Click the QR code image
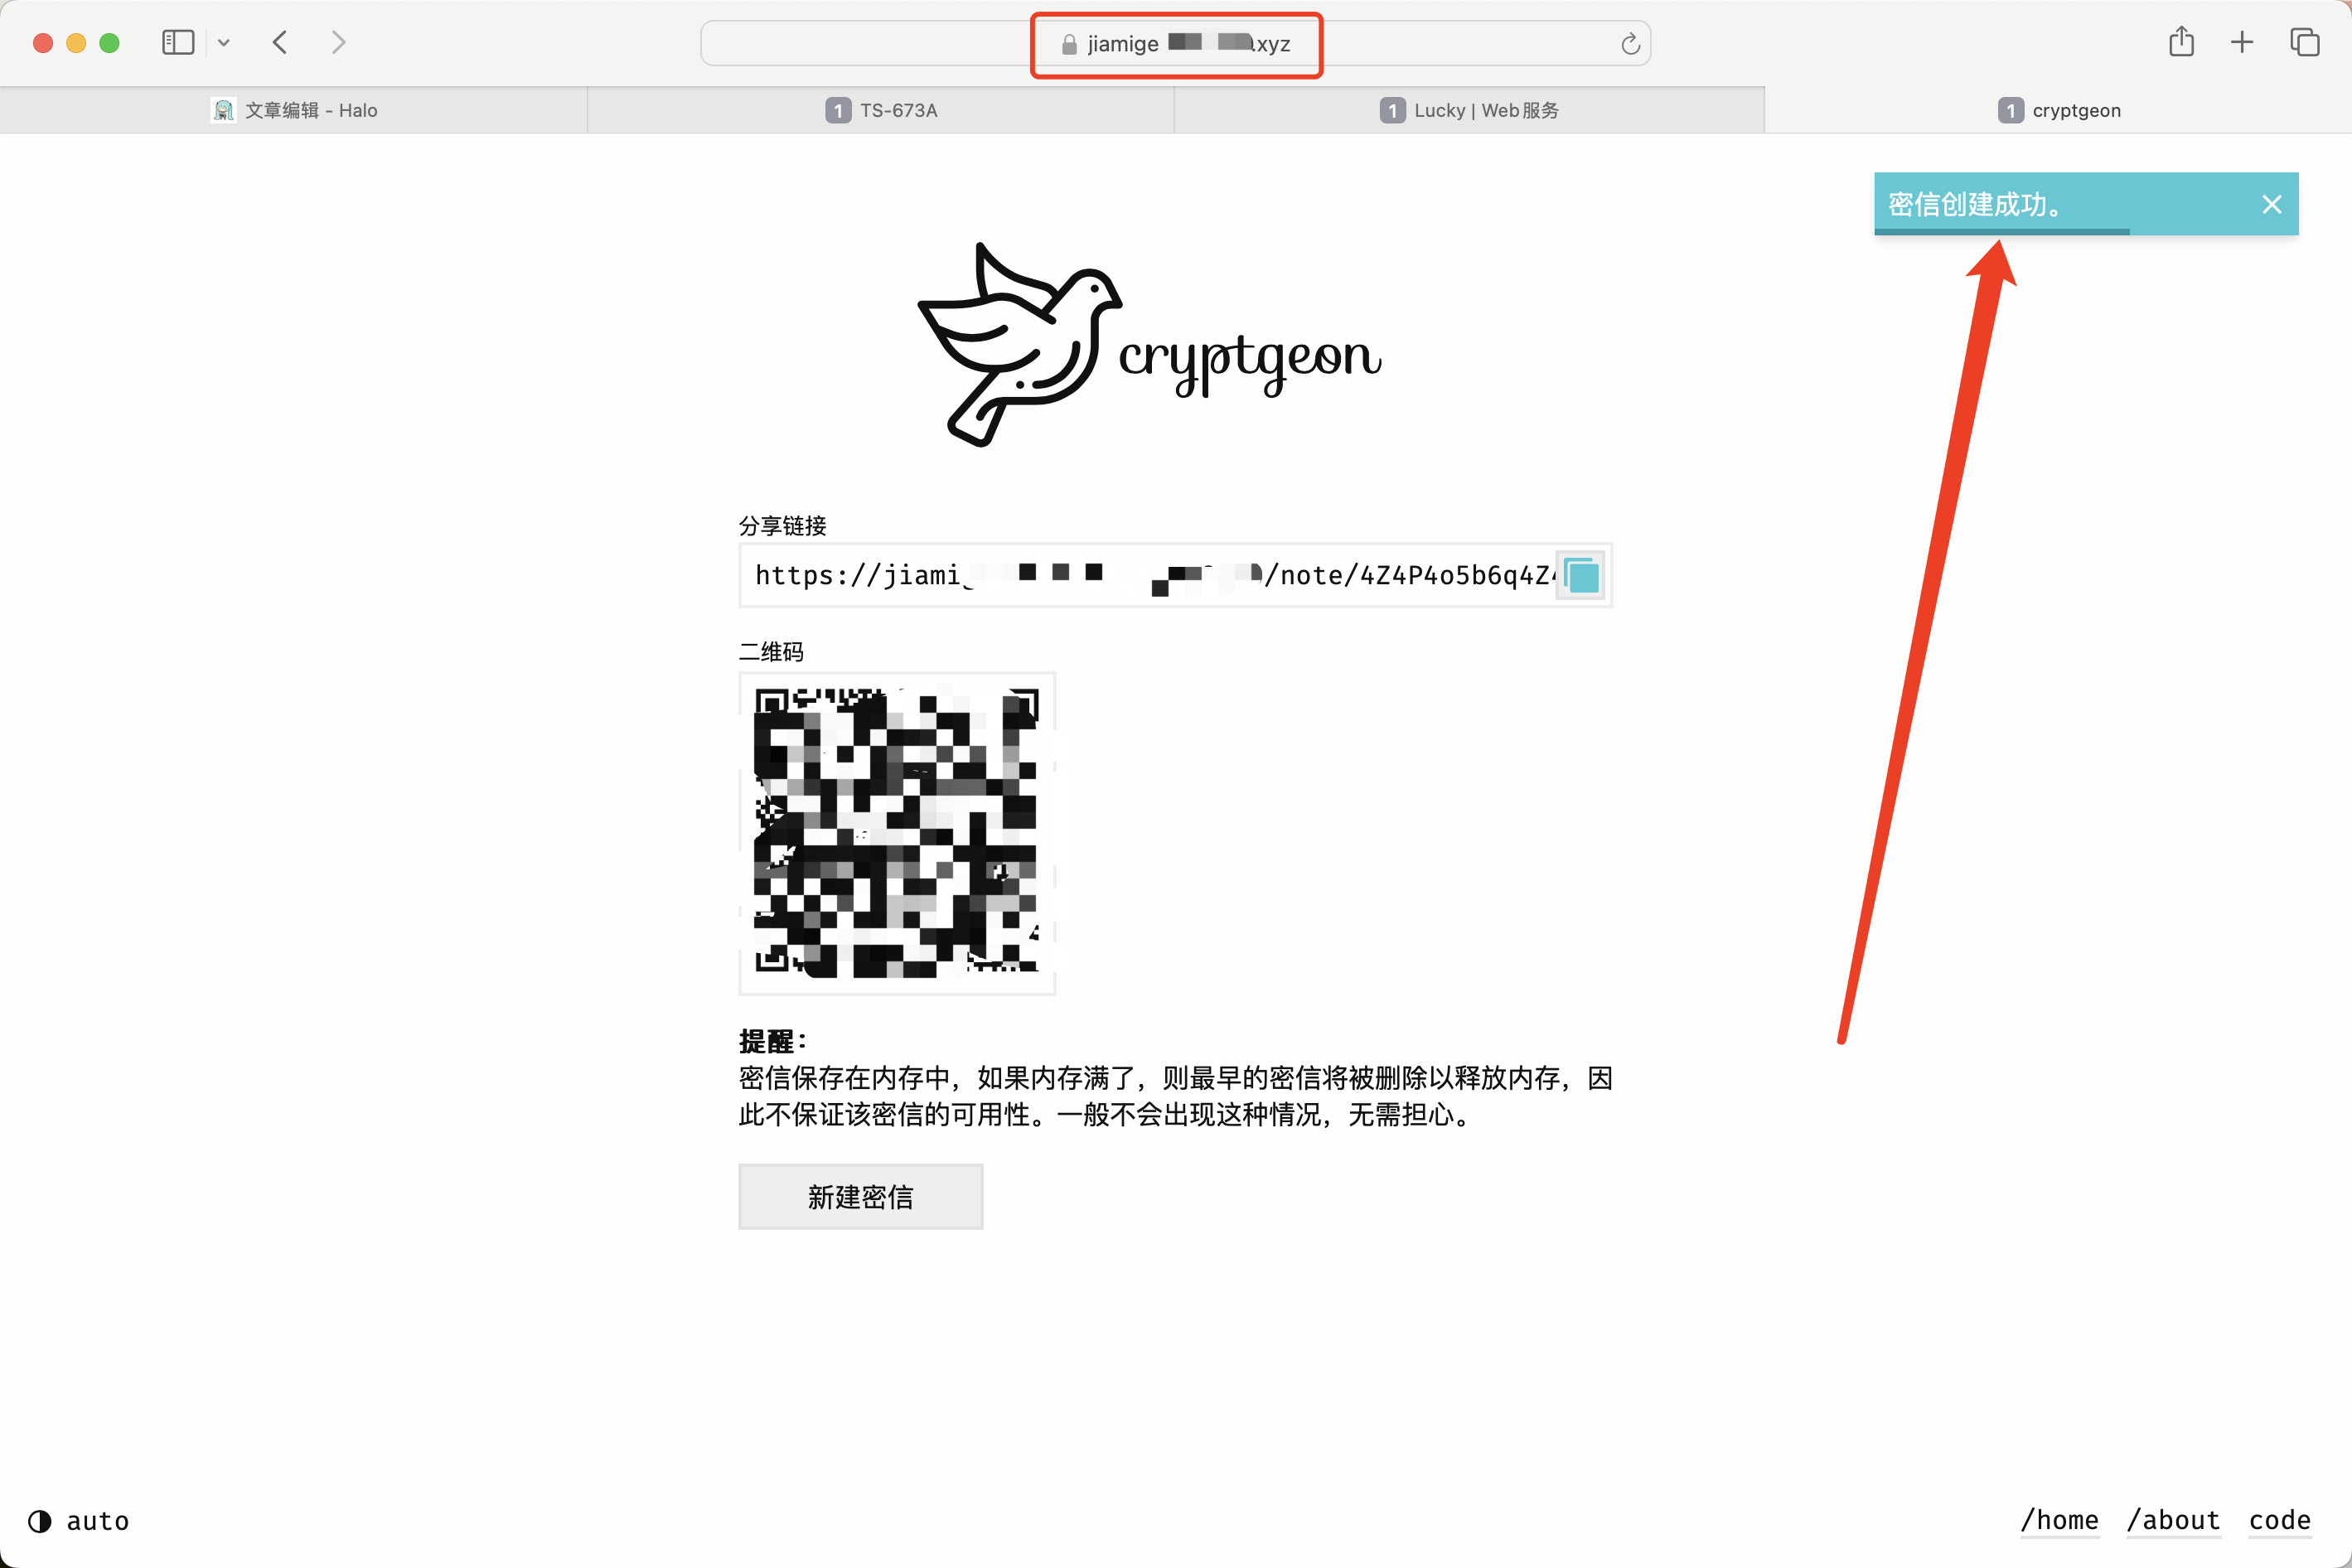2352x1568 pixels. click(x=897, y=833)
